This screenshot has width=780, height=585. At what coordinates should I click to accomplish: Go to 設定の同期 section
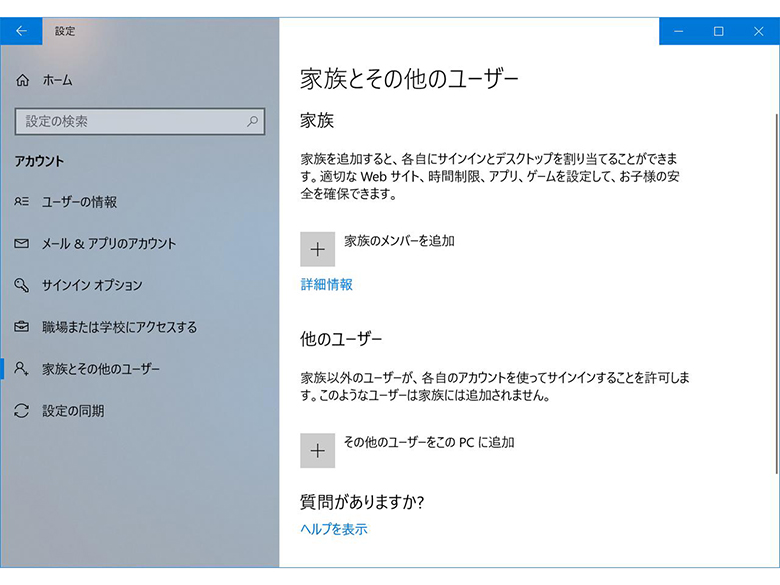click(x=73, y=411)
